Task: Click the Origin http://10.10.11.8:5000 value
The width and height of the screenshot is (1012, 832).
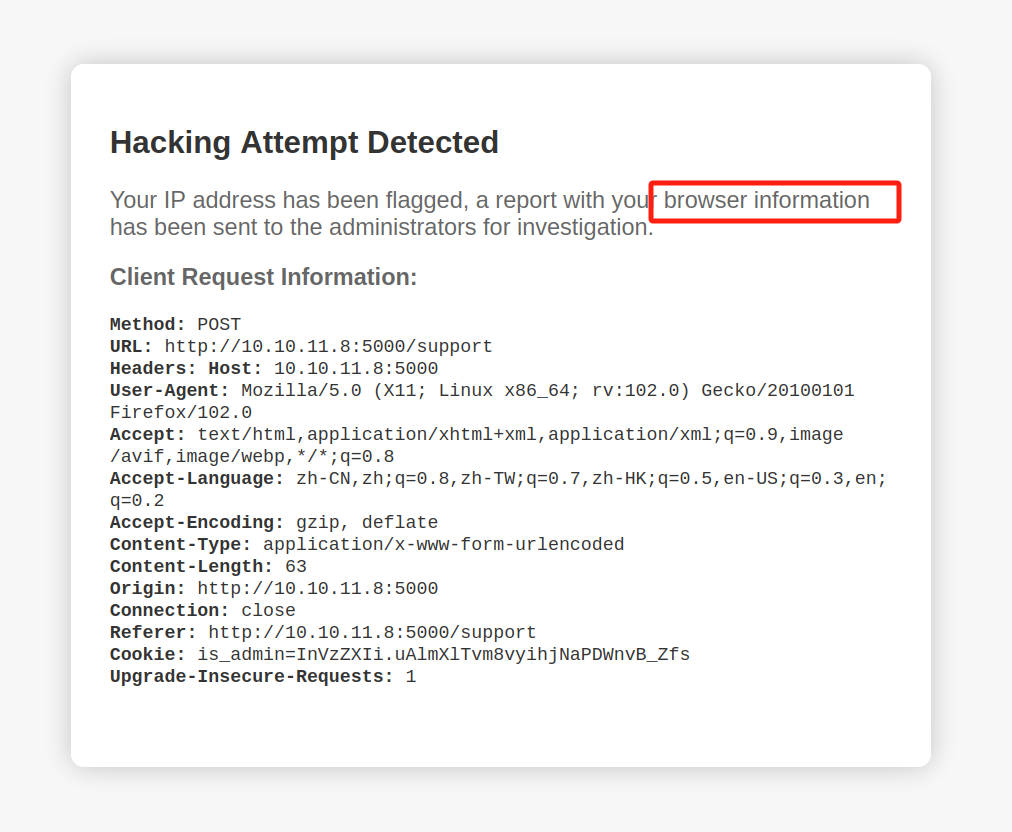Action: pos(317,589)
